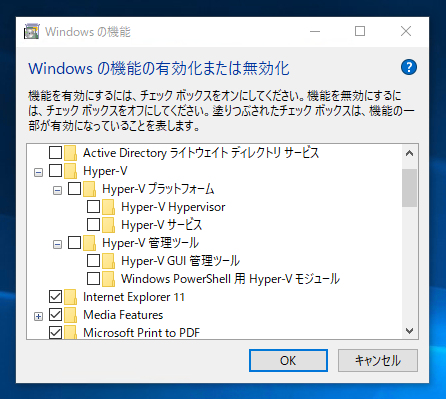
Task: Select the Hyper-V GUI 管理ツール label
Action: click(180, 261)
